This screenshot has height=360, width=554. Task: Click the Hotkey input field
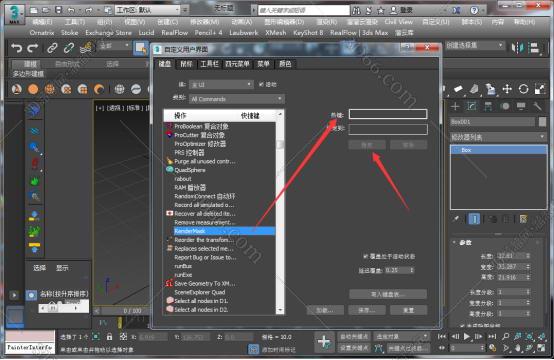[388, 114]
